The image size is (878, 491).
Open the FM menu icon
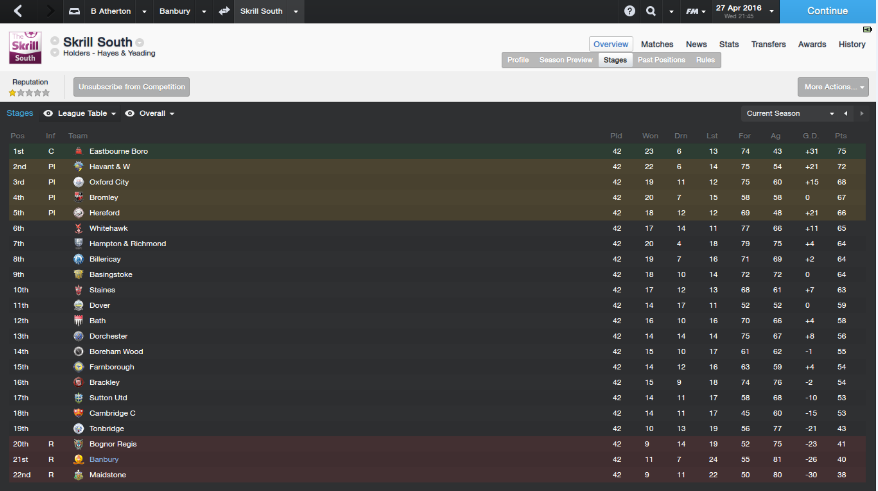click(x=693, y=11)
